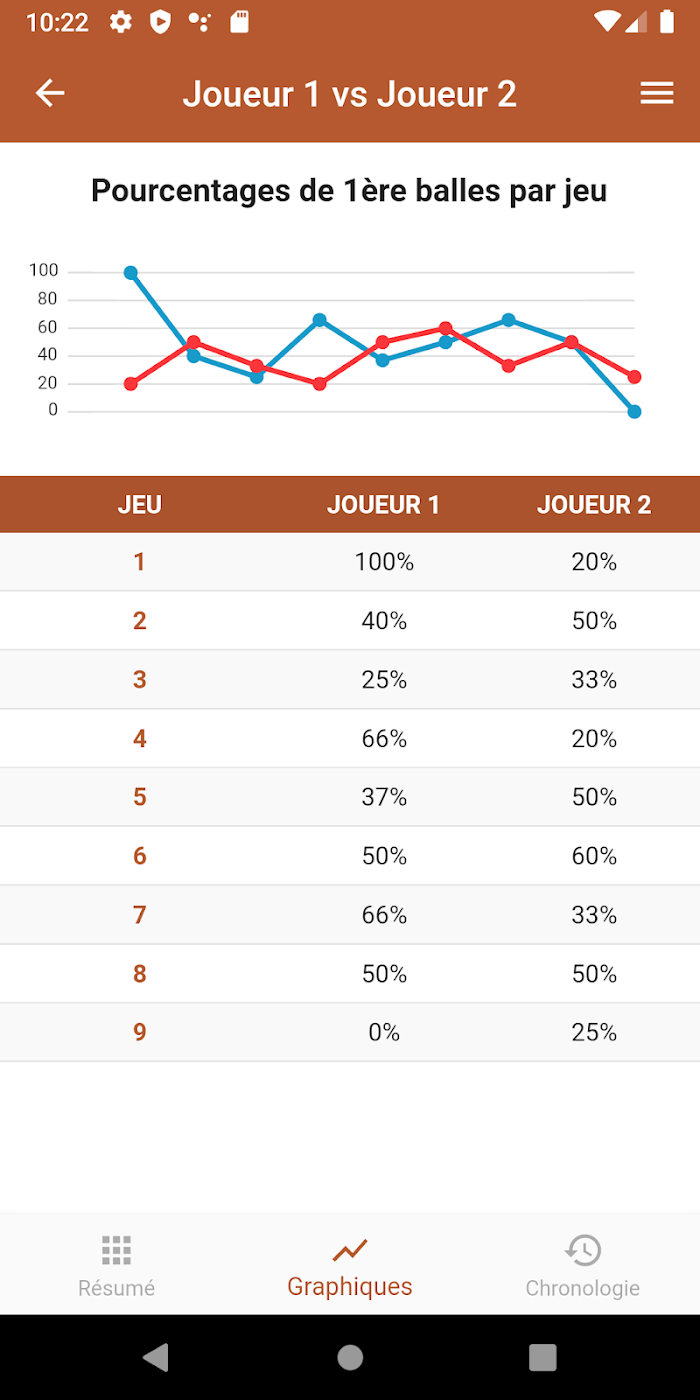This screenshot has width=700, height=1400.
Task: Tap the last red data point on chart
Action: click(x=634, y=377)
